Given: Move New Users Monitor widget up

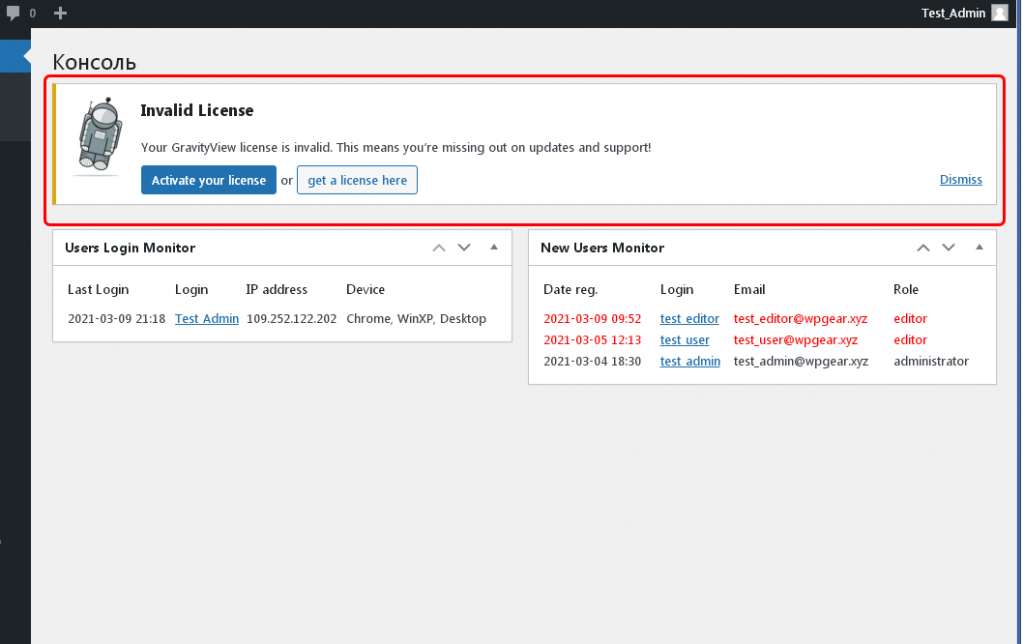Looking at the screenshot, I should click(923, 248).
